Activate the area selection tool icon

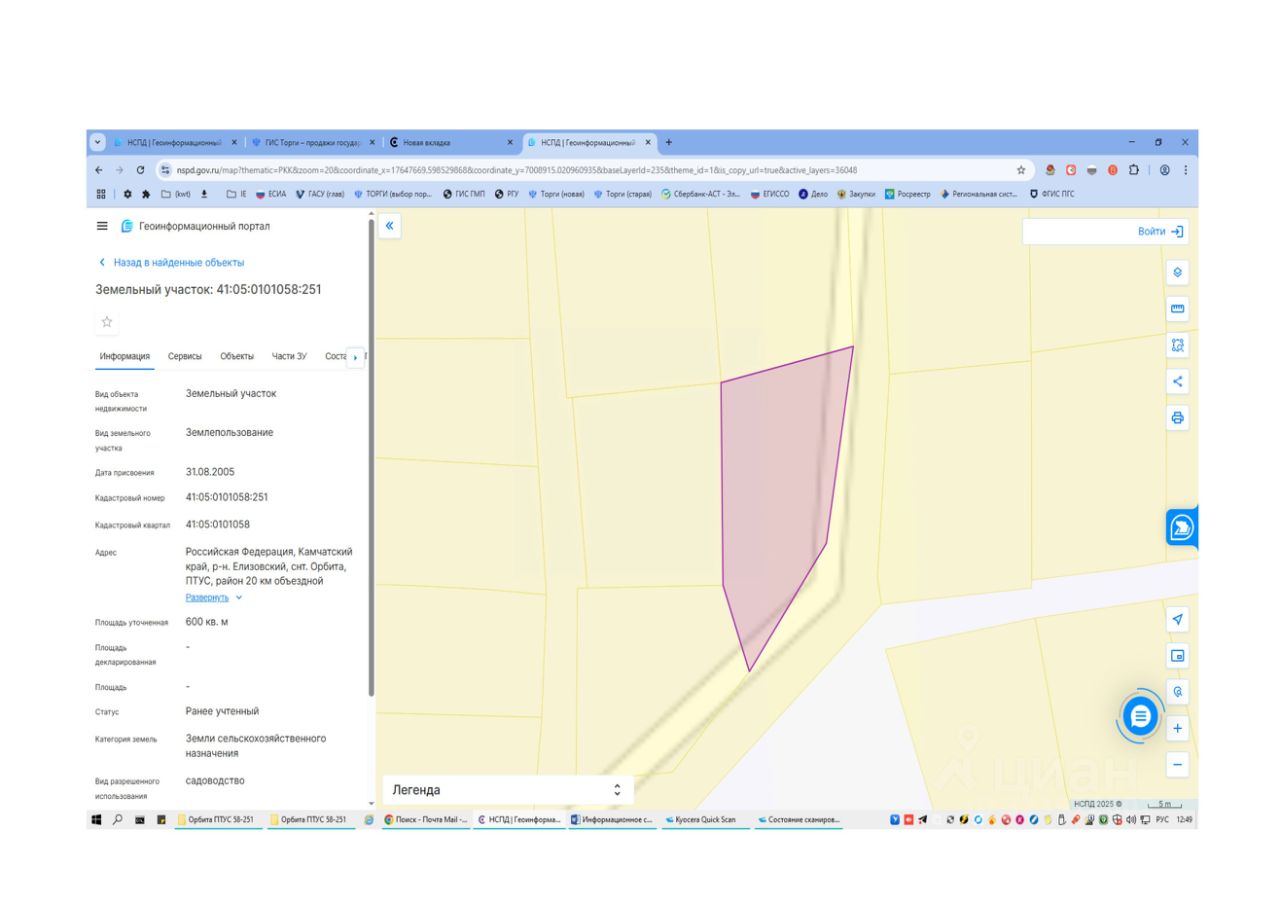[1177, 345]
